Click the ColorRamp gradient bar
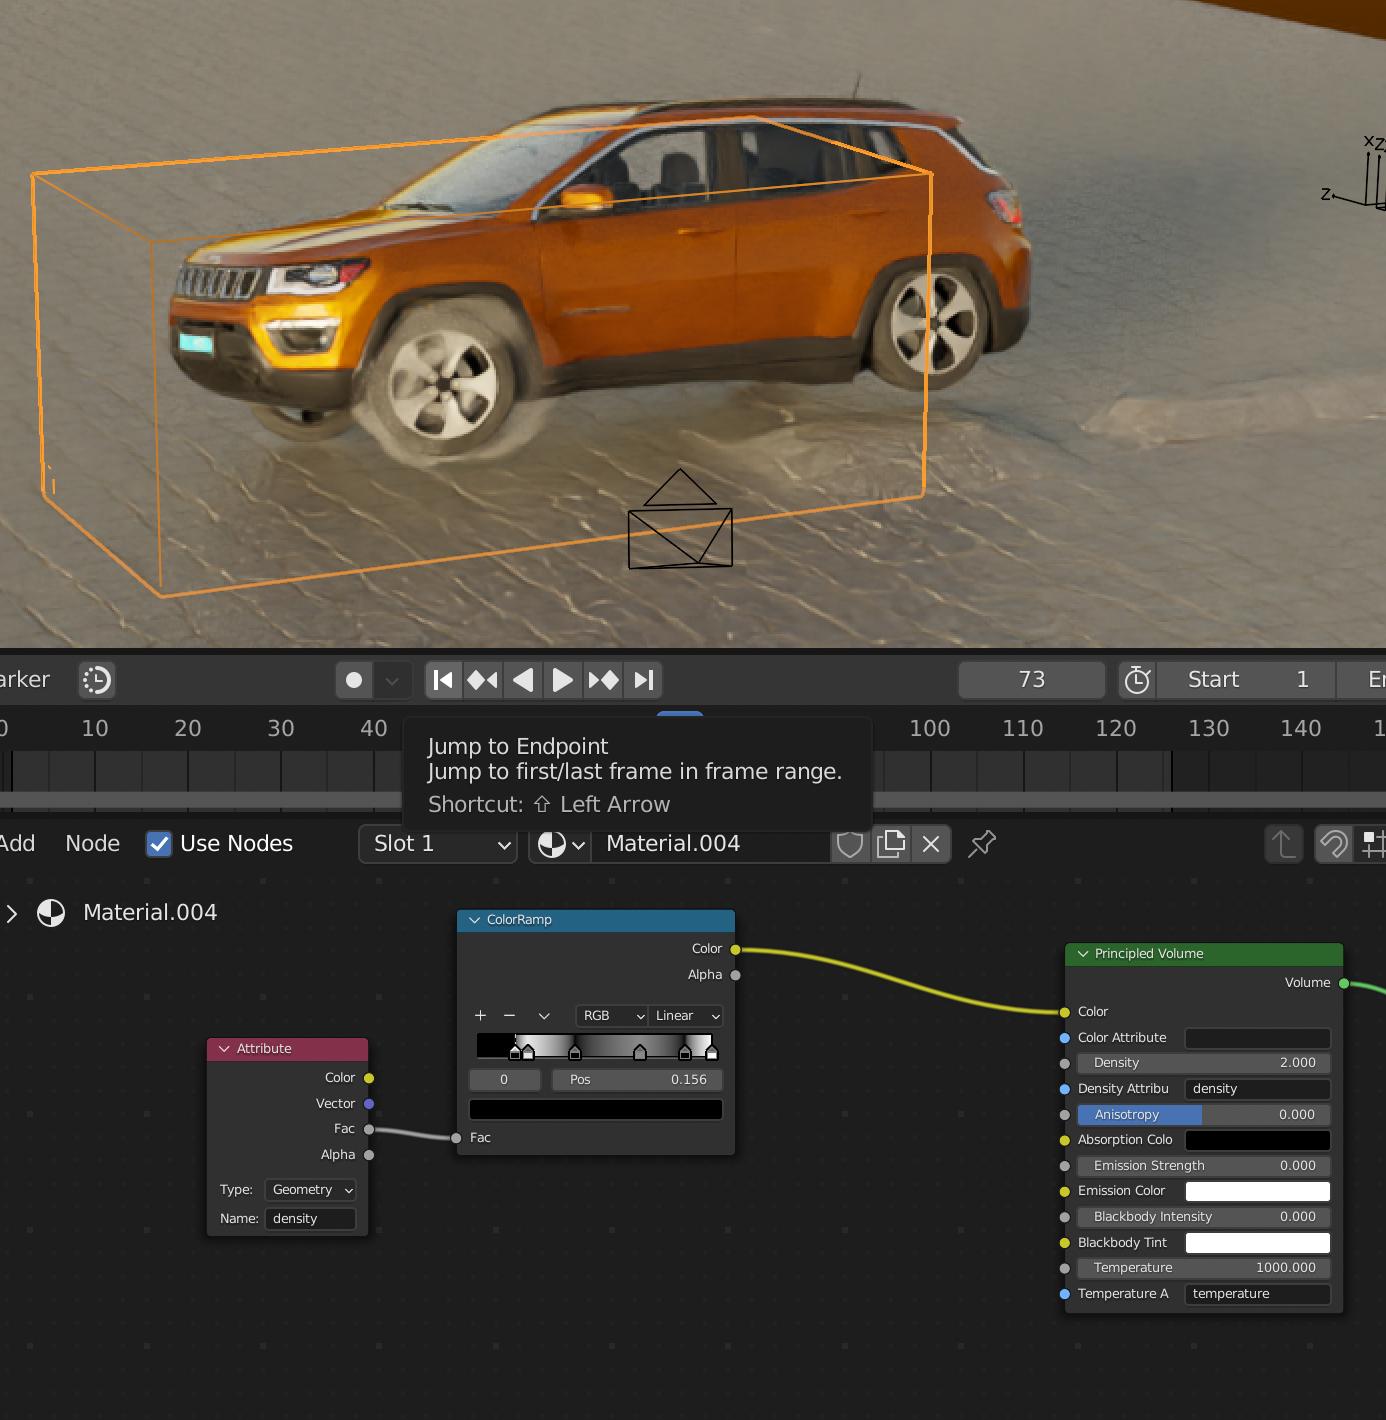1386x1420 pixels. click(x=595, y=1045)
